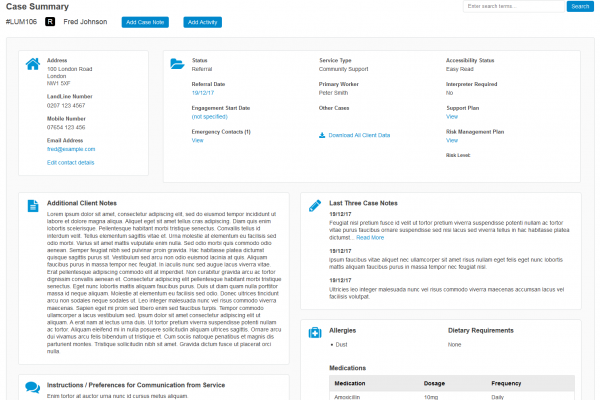Open the Support Plan View link

click(451, 117)
